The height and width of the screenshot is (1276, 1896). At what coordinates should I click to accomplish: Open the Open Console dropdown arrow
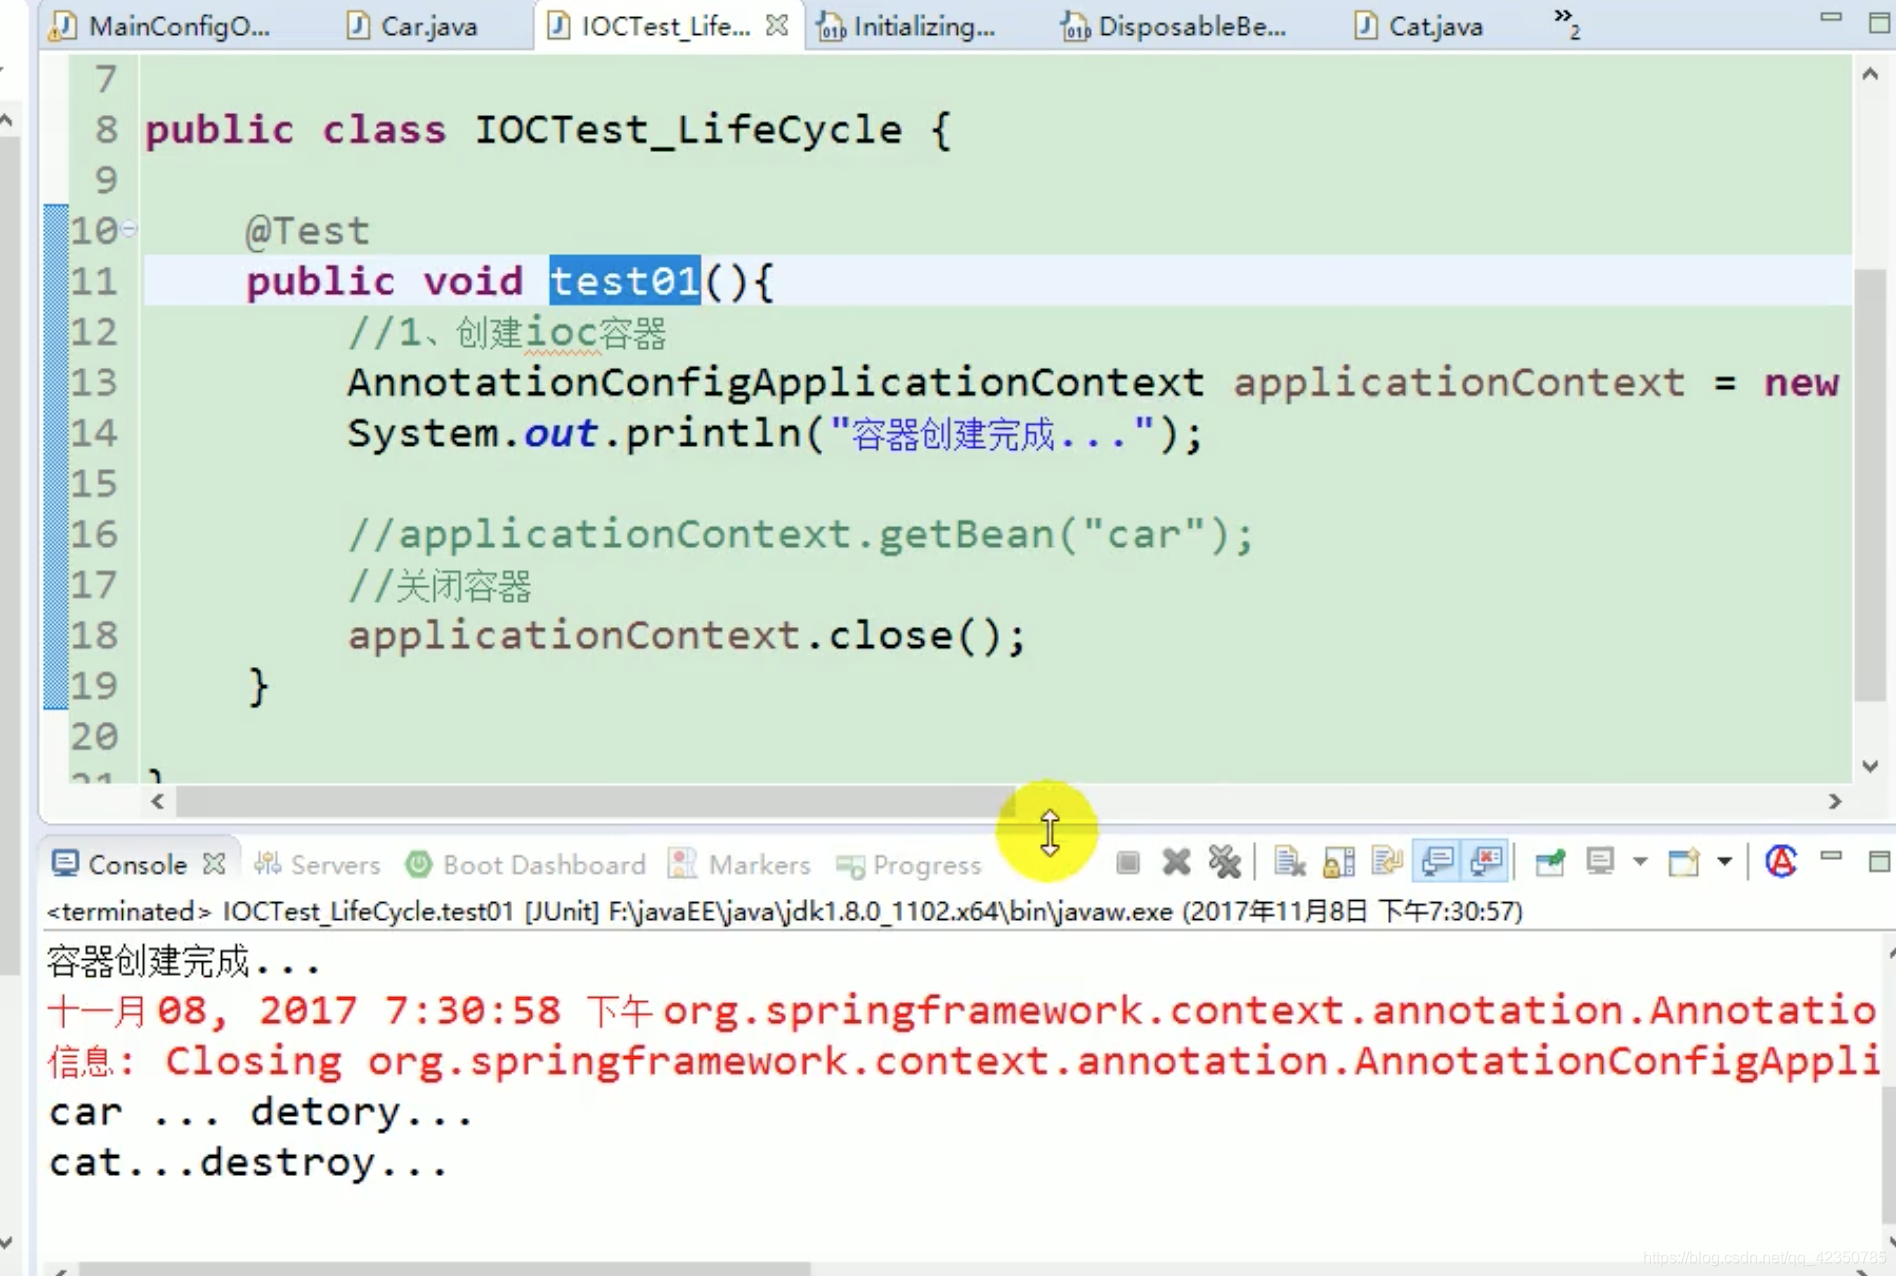pyautogui.click(x=1724, y=862)
